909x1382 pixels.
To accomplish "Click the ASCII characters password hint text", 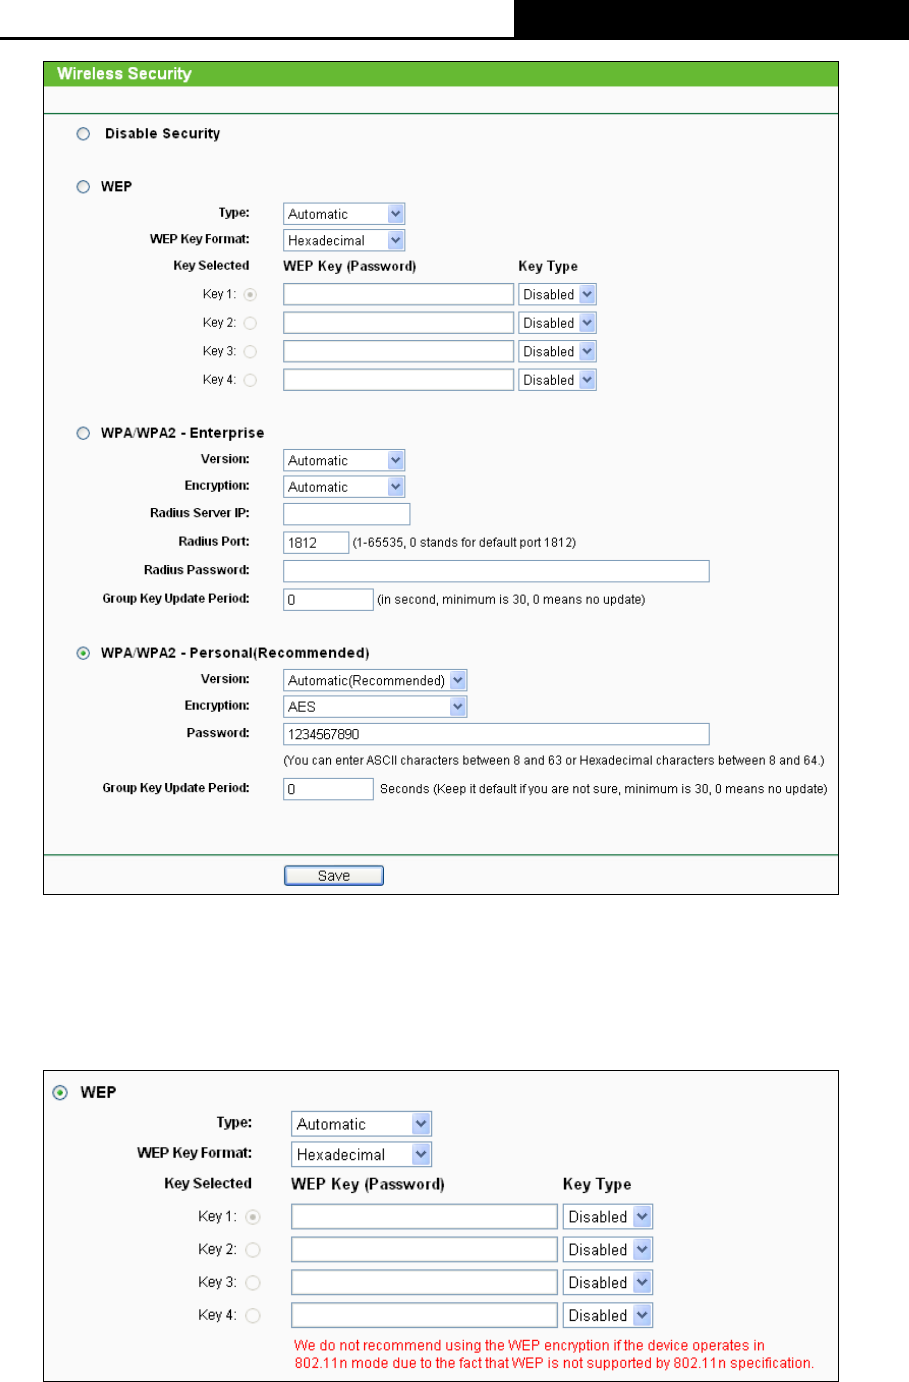I will 554,761.
